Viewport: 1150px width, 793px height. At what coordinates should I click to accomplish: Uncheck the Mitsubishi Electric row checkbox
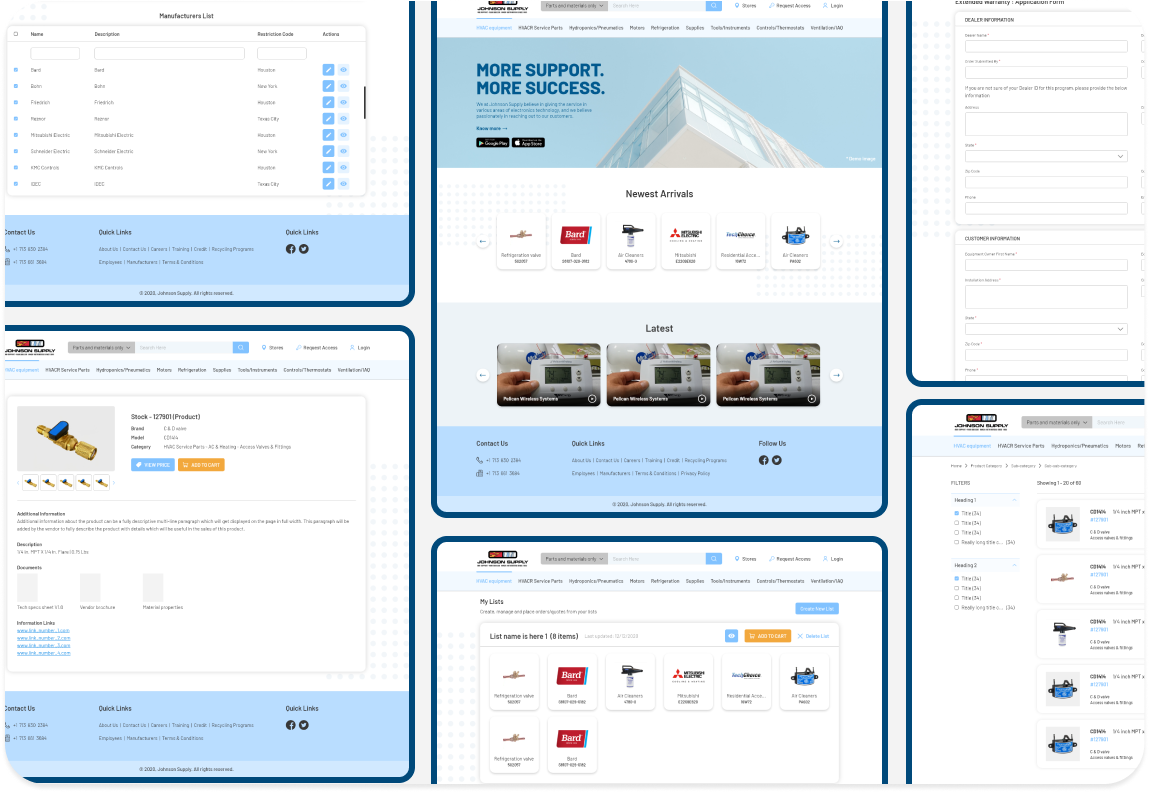pos(16,135)
